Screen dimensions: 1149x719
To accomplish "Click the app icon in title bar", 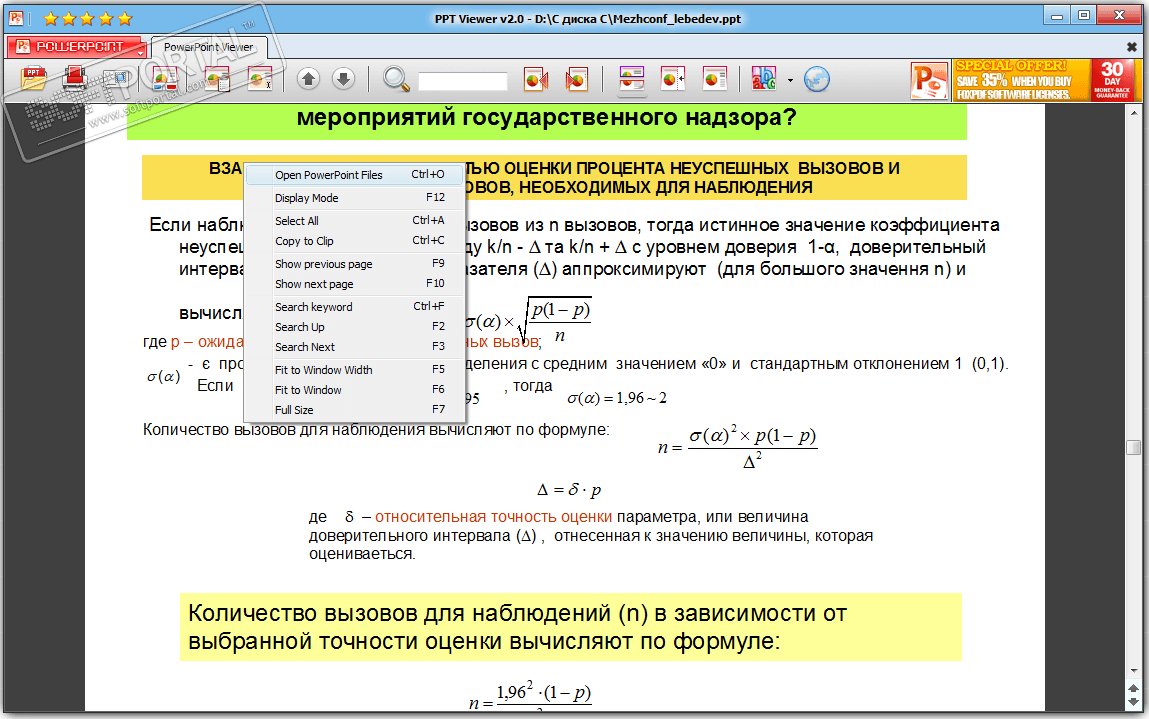I will click(x=16, y=18).
